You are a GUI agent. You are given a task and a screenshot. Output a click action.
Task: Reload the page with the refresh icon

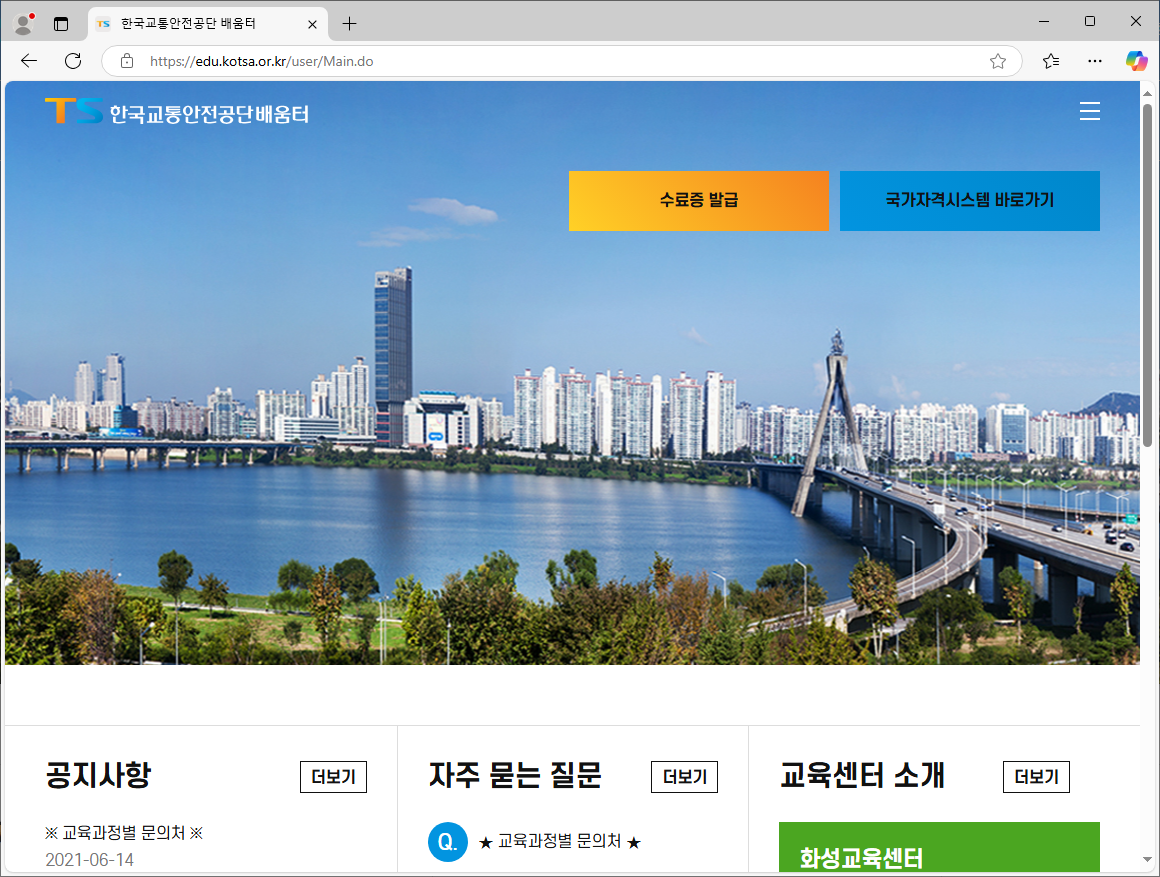click(x=72, y=60)
